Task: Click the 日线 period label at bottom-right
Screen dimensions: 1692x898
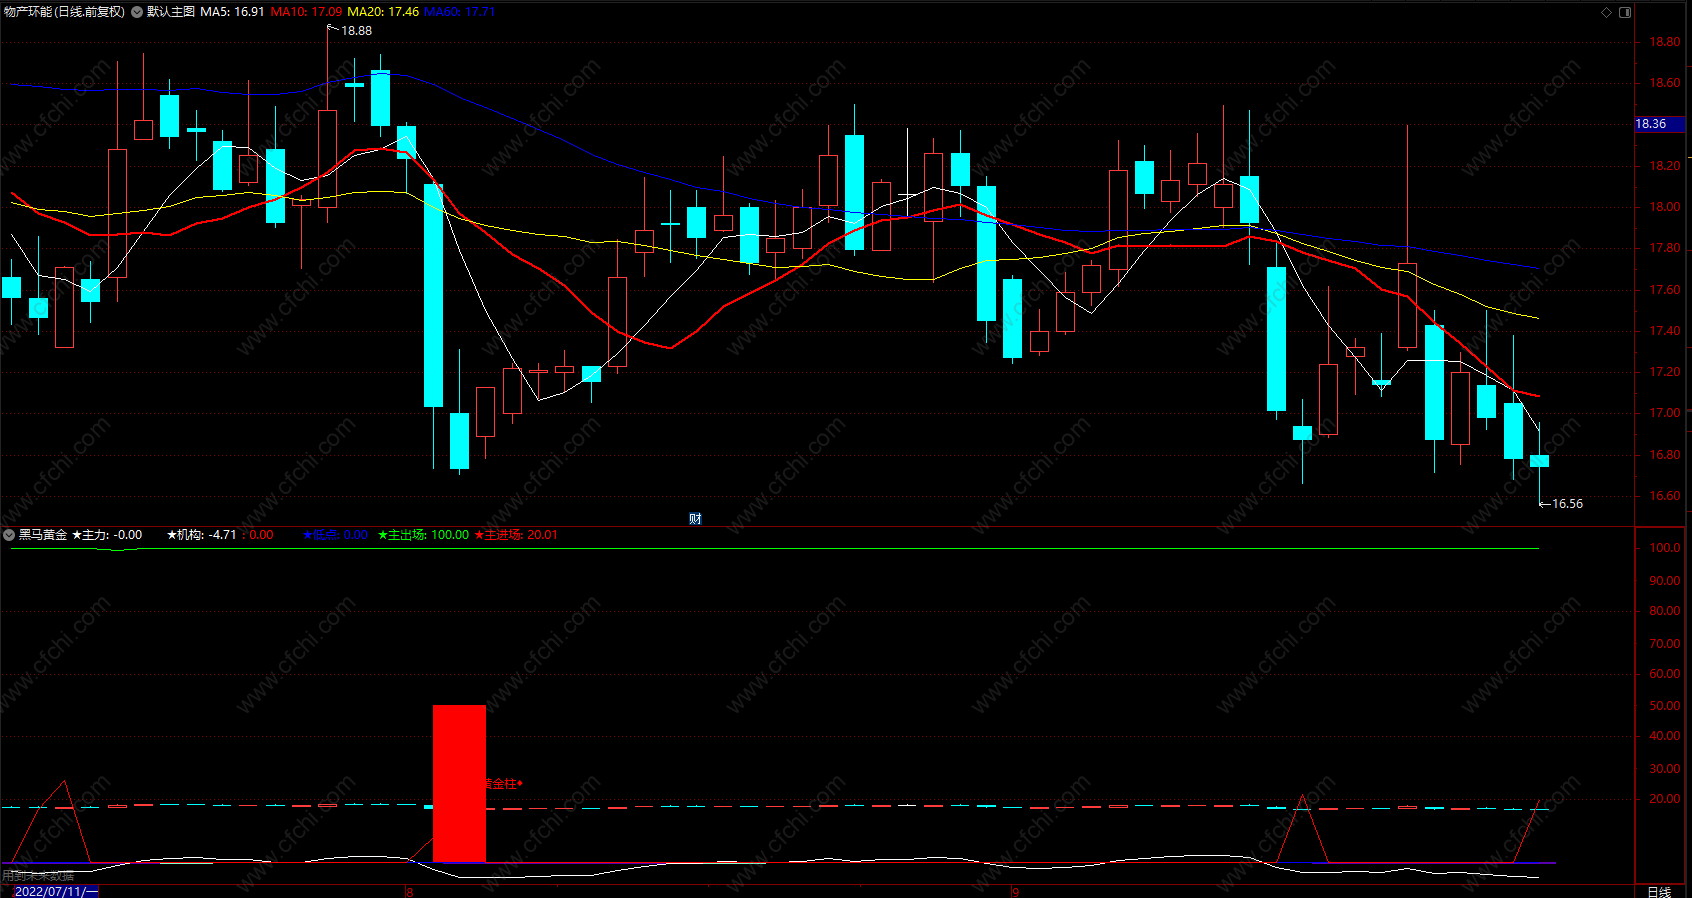Action: 1659,891
